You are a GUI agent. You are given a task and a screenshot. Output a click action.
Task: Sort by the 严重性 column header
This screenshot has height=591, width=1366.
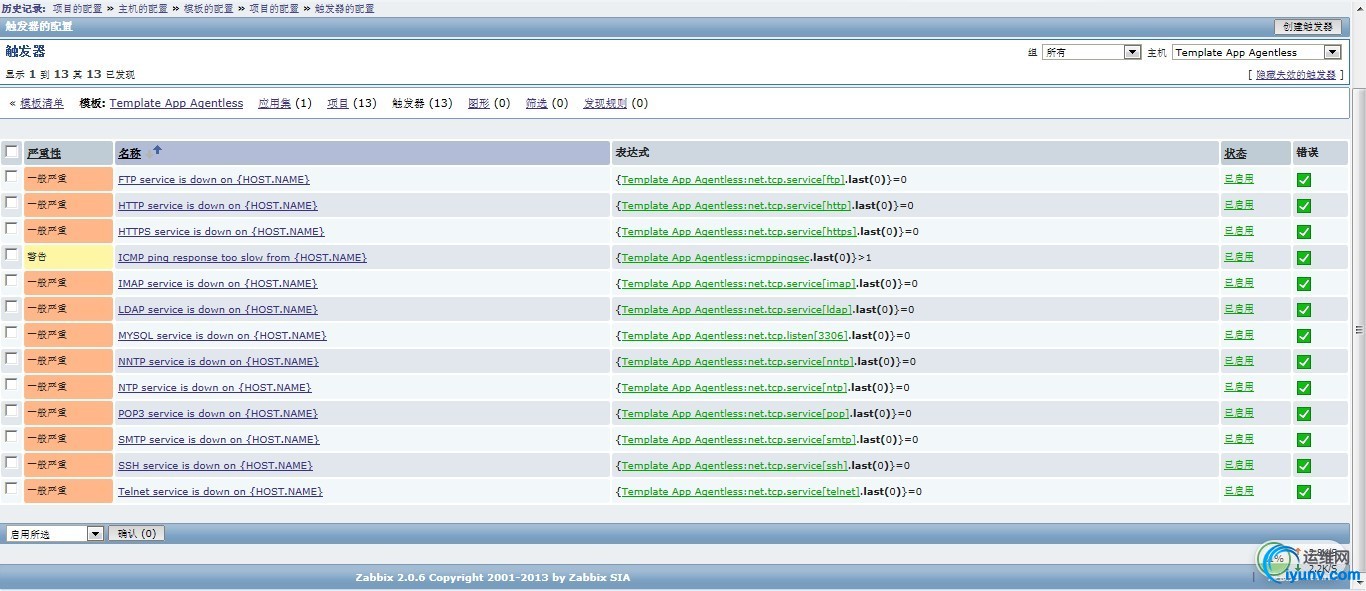tap(44, 153)
